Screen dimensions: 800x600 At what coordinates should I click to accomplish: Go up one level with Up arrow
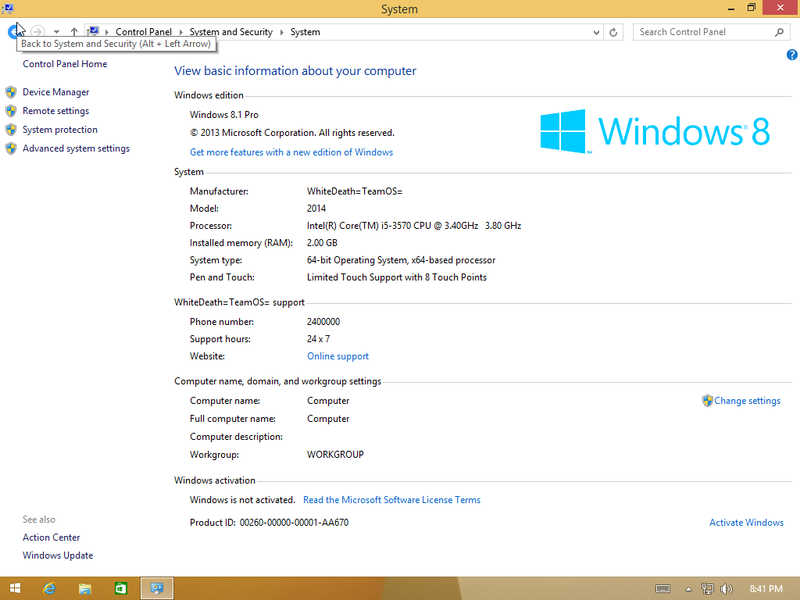click(74, 32)
